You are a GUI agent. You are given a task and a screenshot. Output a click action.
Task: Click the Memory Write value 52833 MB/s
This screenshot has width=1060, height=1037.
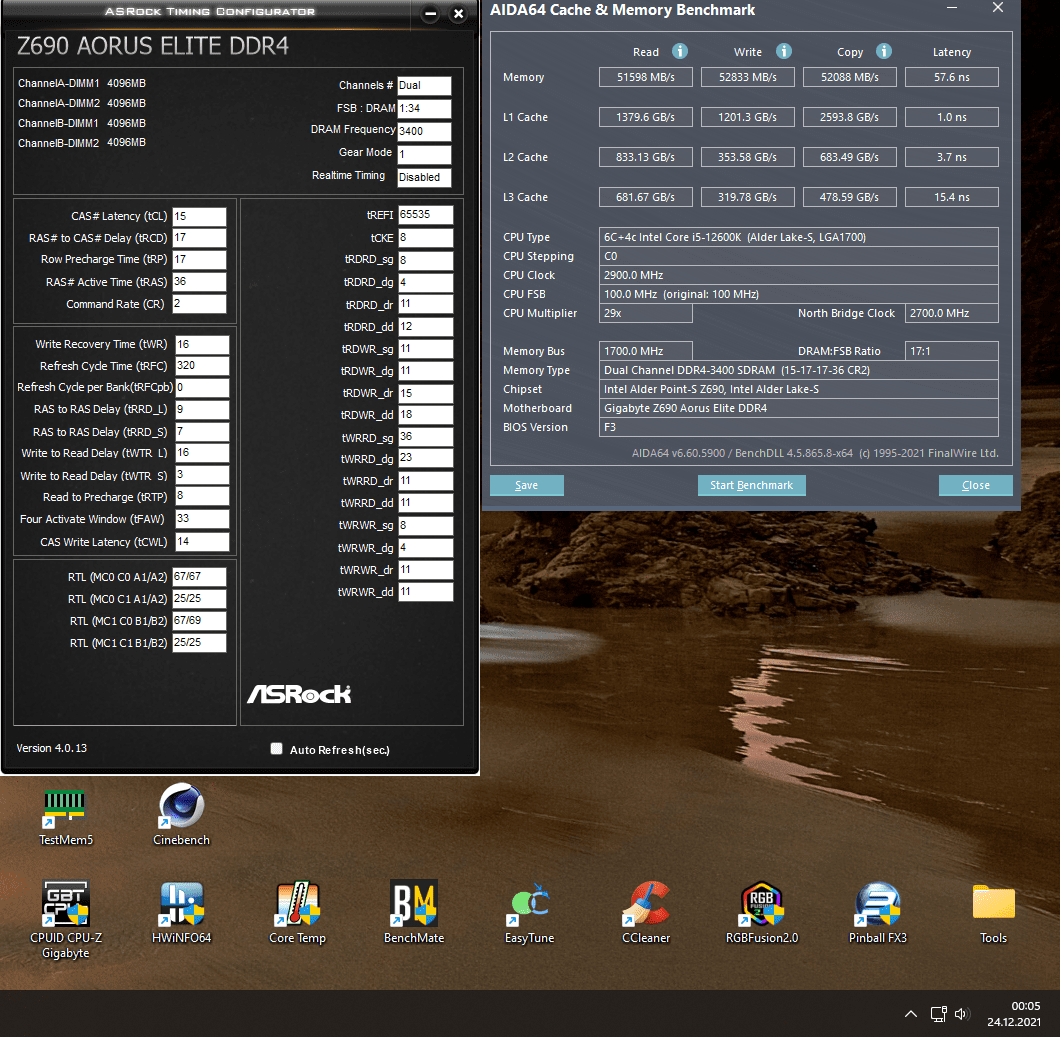point(748,77)
